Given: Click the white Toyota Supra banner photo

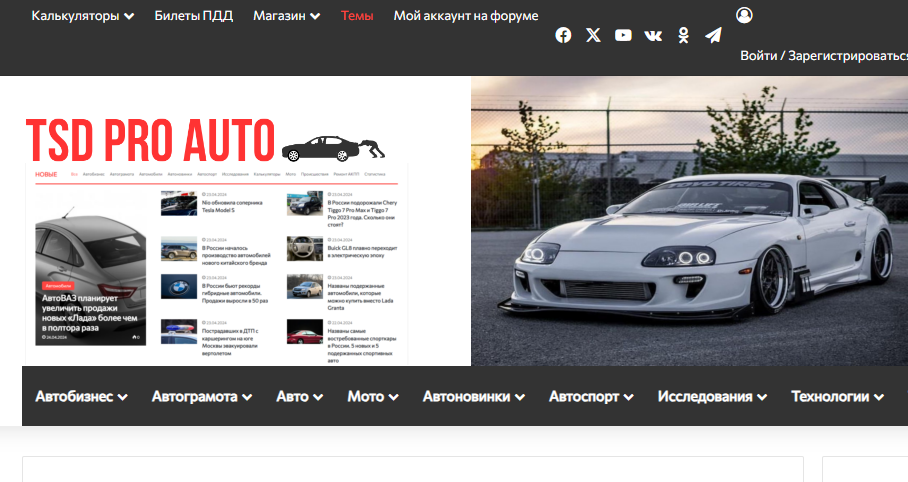Looking at the screenshot, I should click(689, 221).
